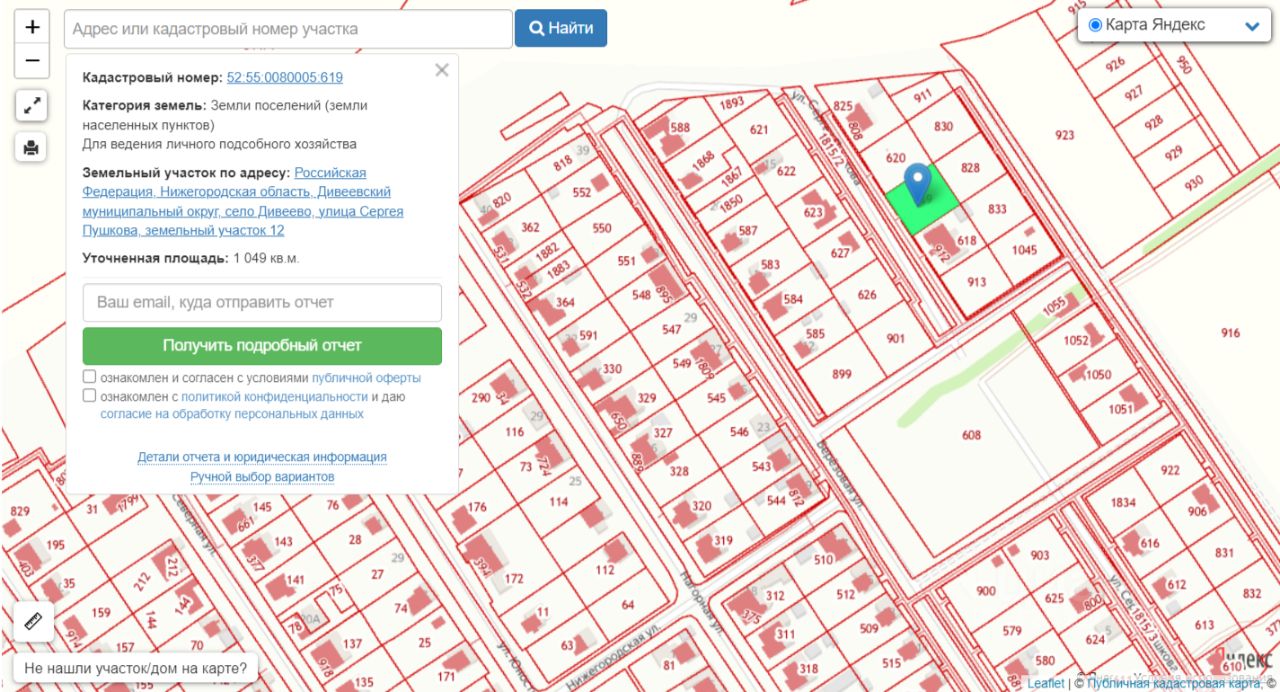Expand the map layer chevron dropdown
Image resolution: width=1280 pixels, height=692 pixels.
(1252, 26)
